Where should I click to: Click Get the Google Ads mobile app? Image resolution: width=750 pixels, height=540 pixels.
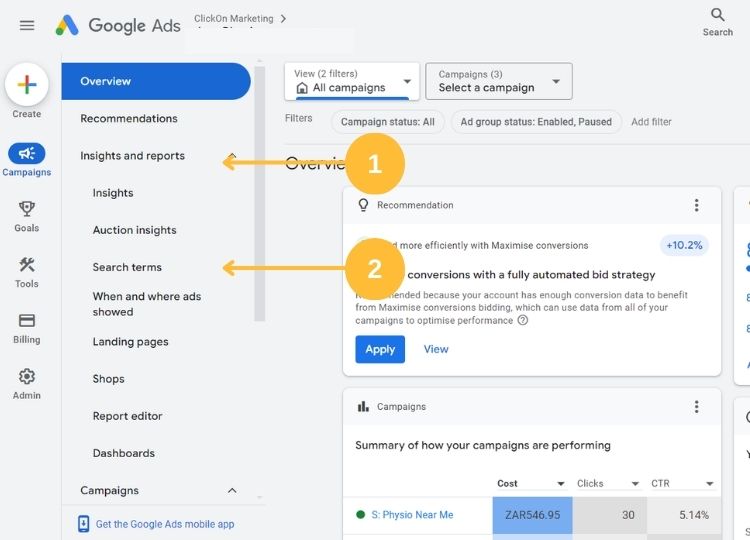coord(165,524)
